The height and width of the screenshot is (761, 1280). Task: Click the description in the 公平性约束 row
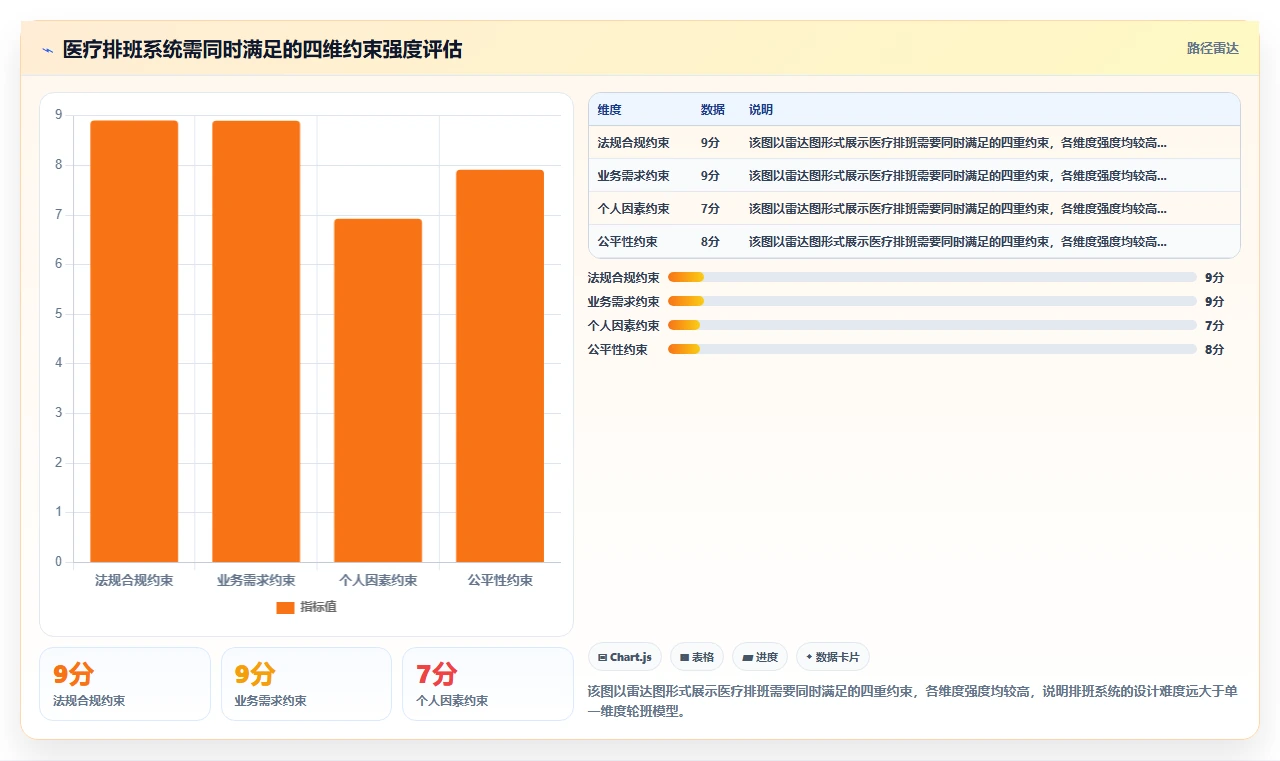(x=957, y=242)
